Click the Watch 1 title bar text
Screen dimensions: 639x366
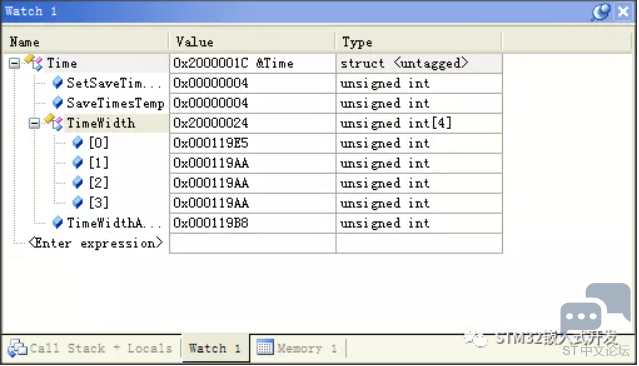(31, 11)
